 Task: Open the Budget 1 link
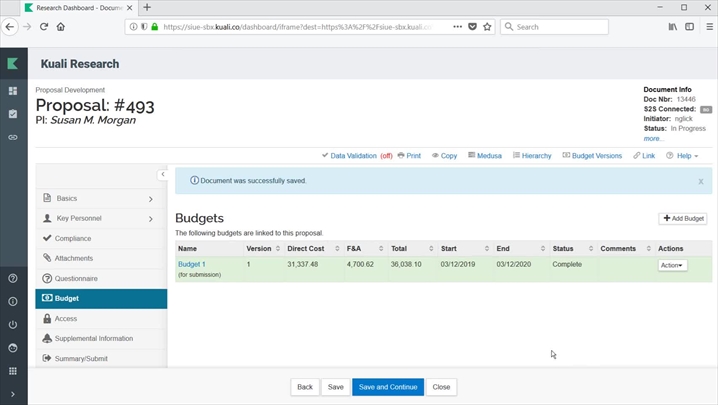click(191, 264)
